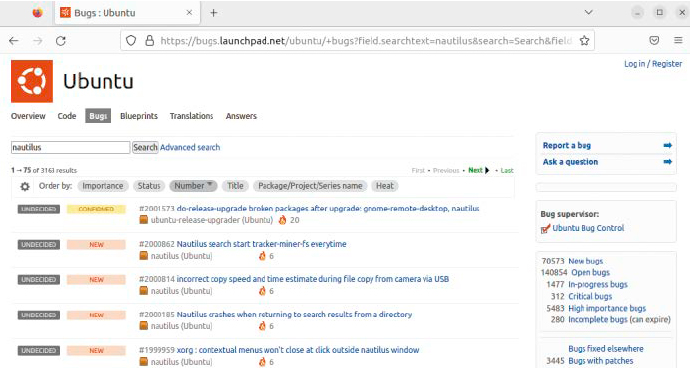This screenshot has width=690, height=389.
Task: Open the bug listing settings gear
Action: click(x=25, y=187)
